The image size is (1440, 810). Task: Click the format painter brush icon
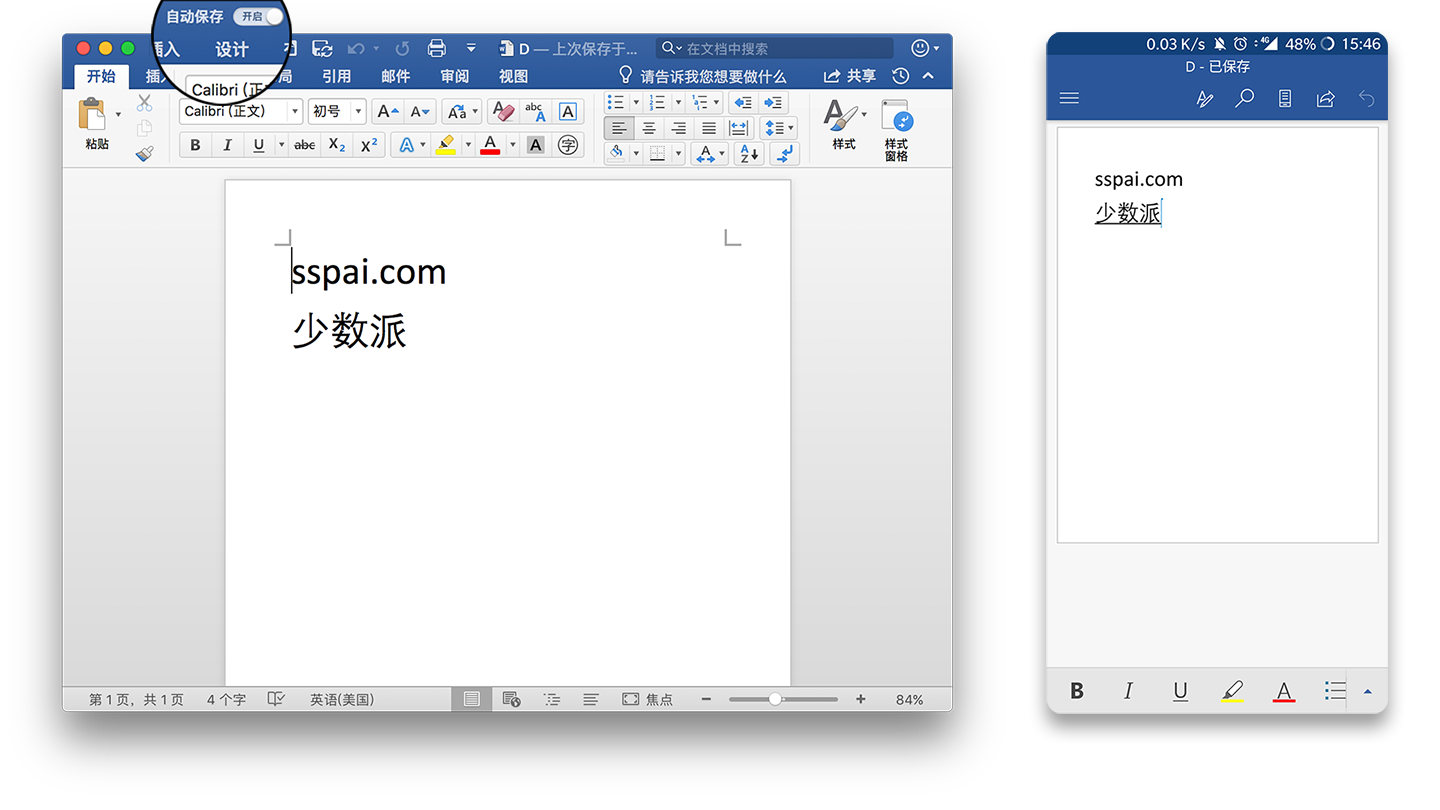pos(144,154)
